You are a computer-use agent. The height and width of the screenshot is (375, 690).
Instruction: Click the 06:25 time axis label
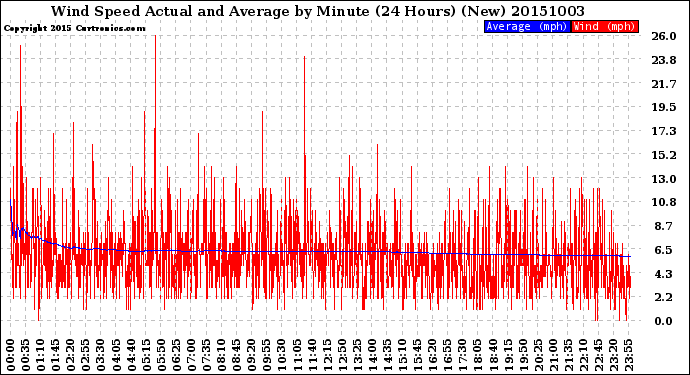pos(176,355)
